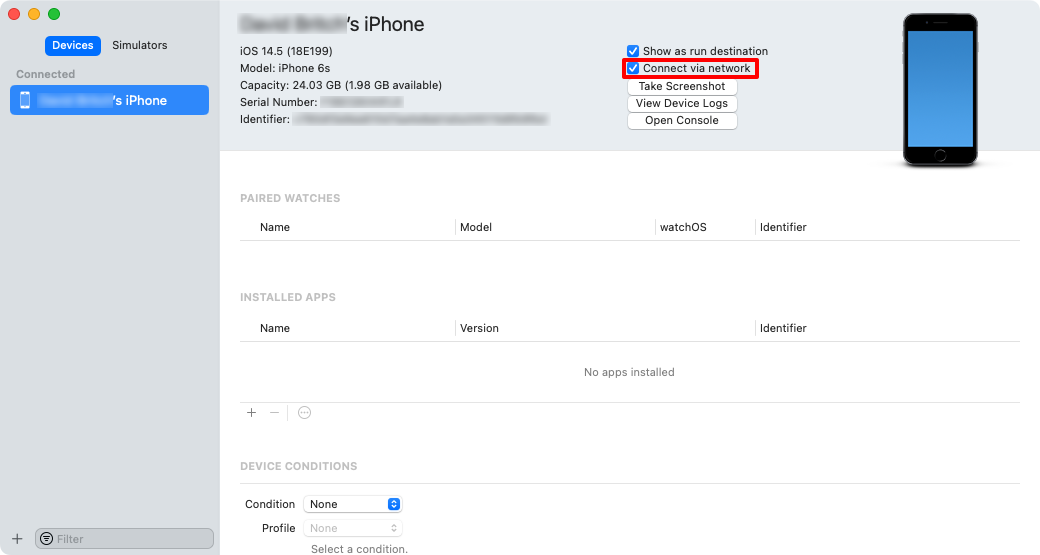The width and height of the screenshot is (1040, 555).
Task: Click the filter icon in search field
Action: pyautogui.click(x=46, y=539)
